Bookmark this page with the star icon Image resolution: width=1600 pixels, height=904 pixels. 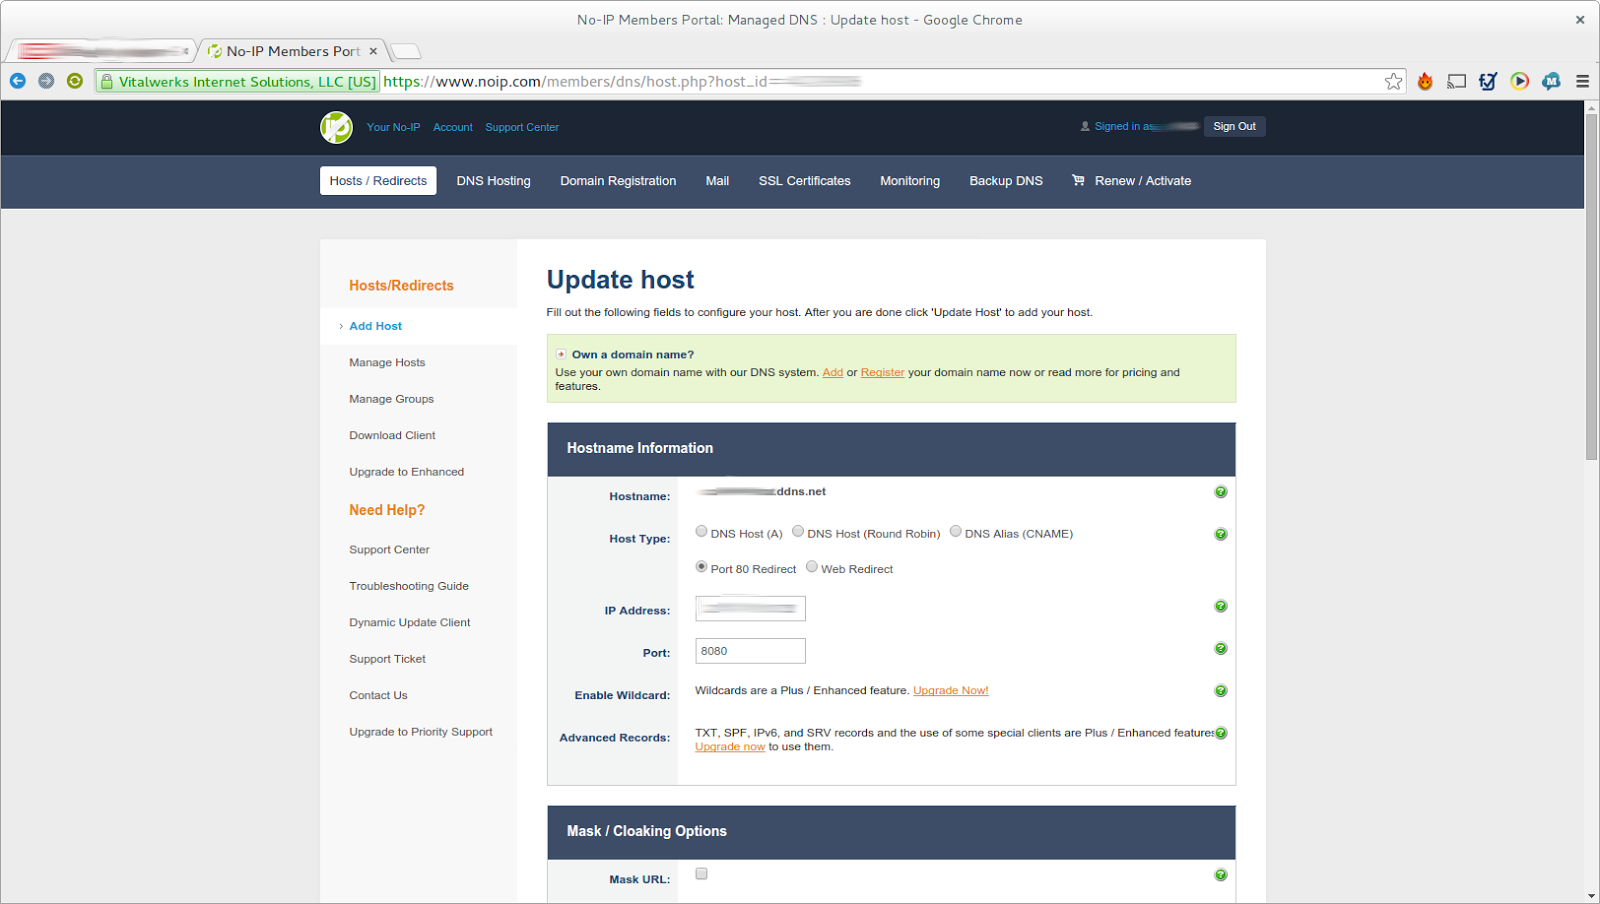1394,82
